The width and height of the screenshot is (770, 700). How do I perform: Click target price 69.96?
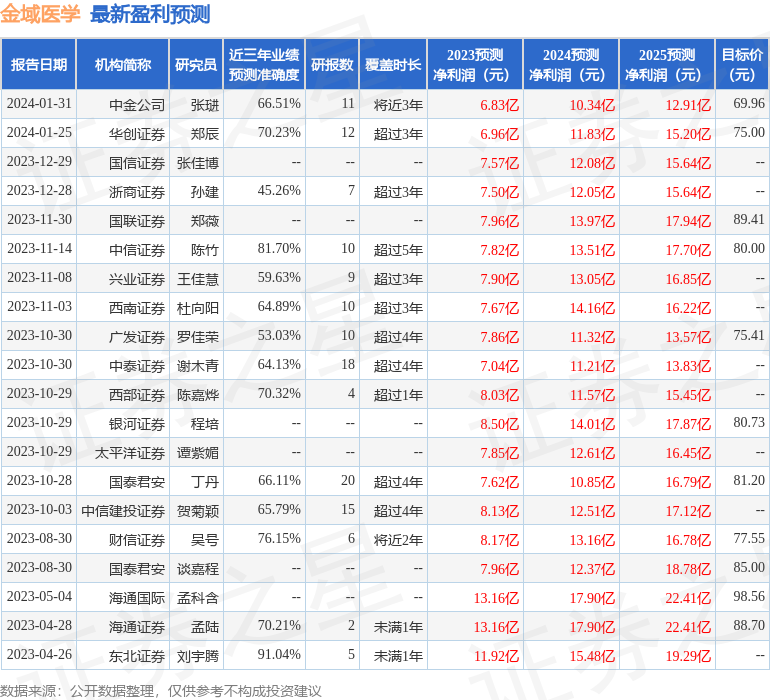tap(749, 104)
